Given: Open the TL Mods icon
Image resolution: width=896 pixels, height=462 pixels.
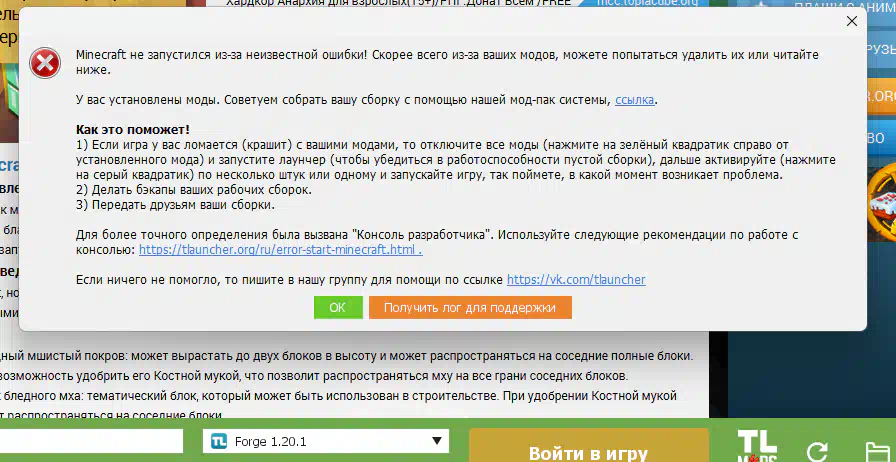Looking at the screenshot, I should 757,447.
